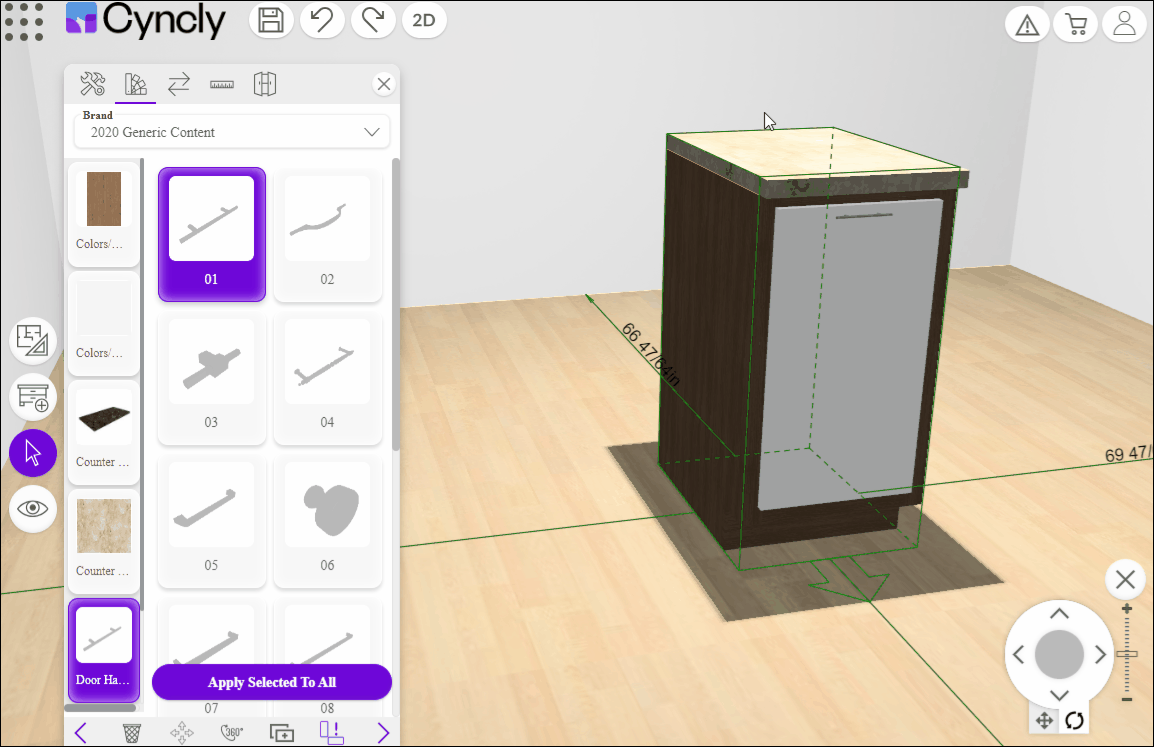This screenshot has height=747, width=1154.
Task: Pan camera right arrow
Action: (x=1100, y=654)
